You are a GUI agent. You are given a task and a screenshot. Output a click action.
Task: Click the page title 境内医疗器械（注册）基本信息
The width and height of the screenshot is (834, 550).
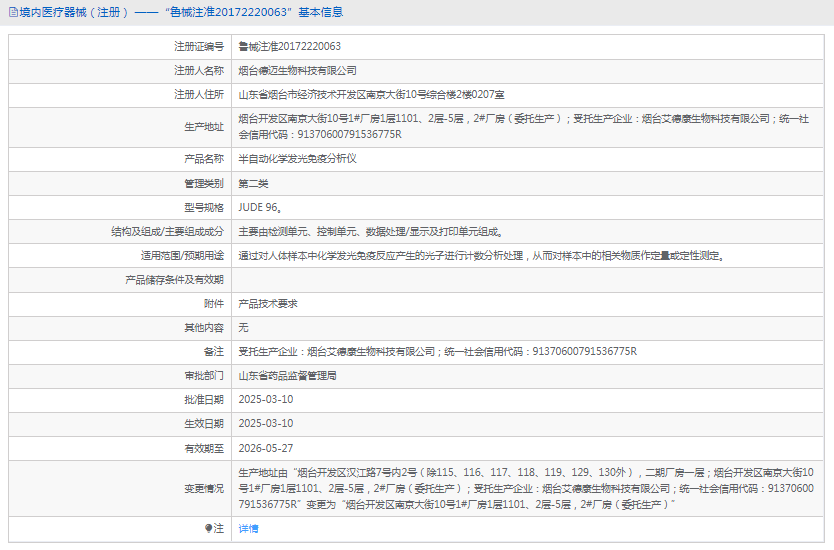(181, 12)
